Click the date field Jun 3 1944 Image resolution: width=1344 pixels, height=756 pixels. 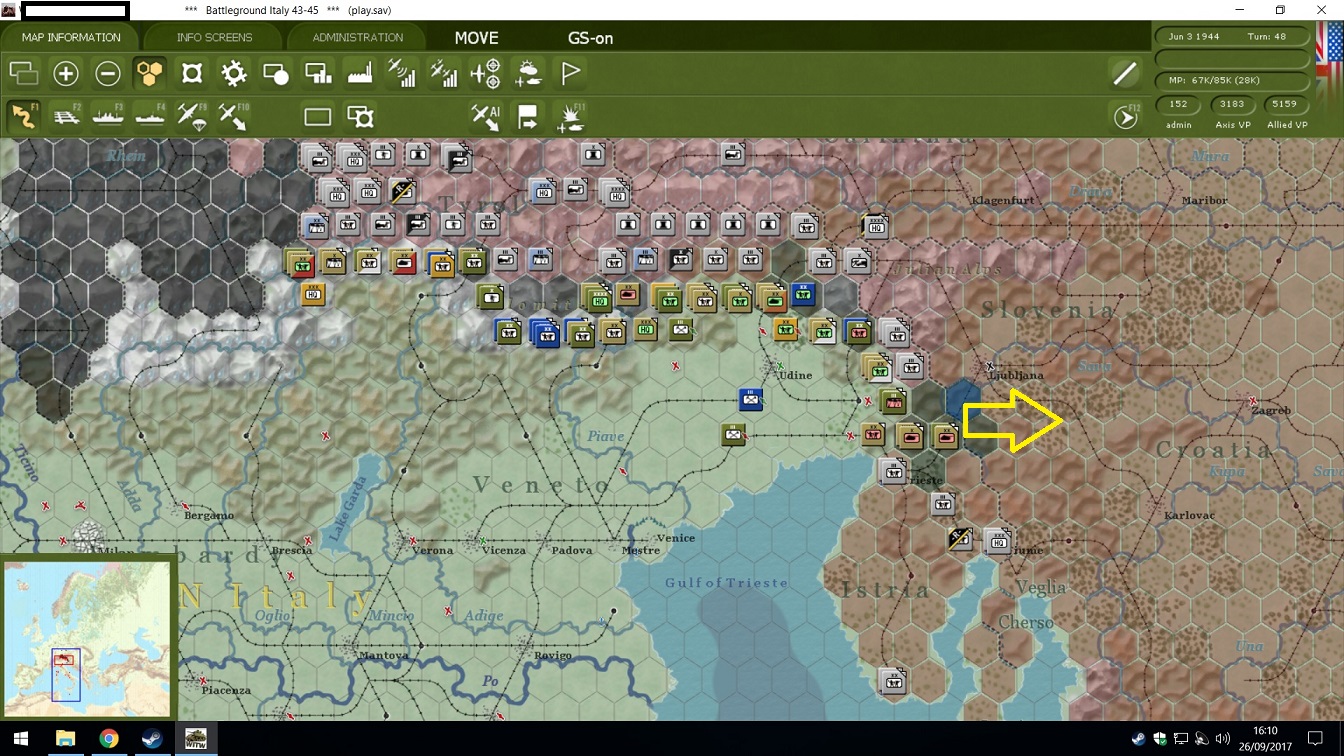tap(1195, 36)
